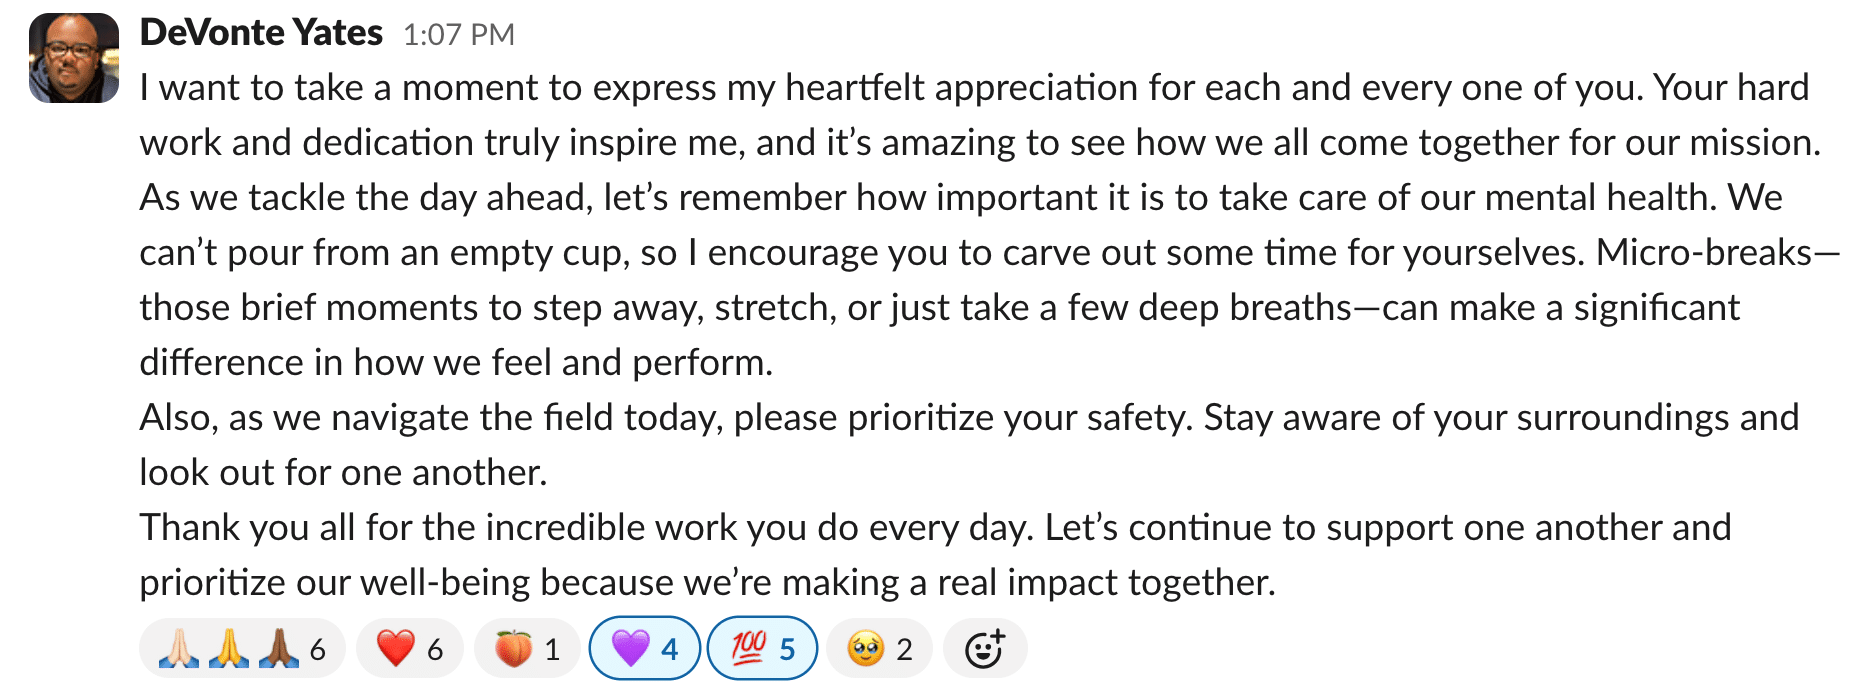
Task: Click the yellow praying hands emoji
Action: [x=230, y=649]
